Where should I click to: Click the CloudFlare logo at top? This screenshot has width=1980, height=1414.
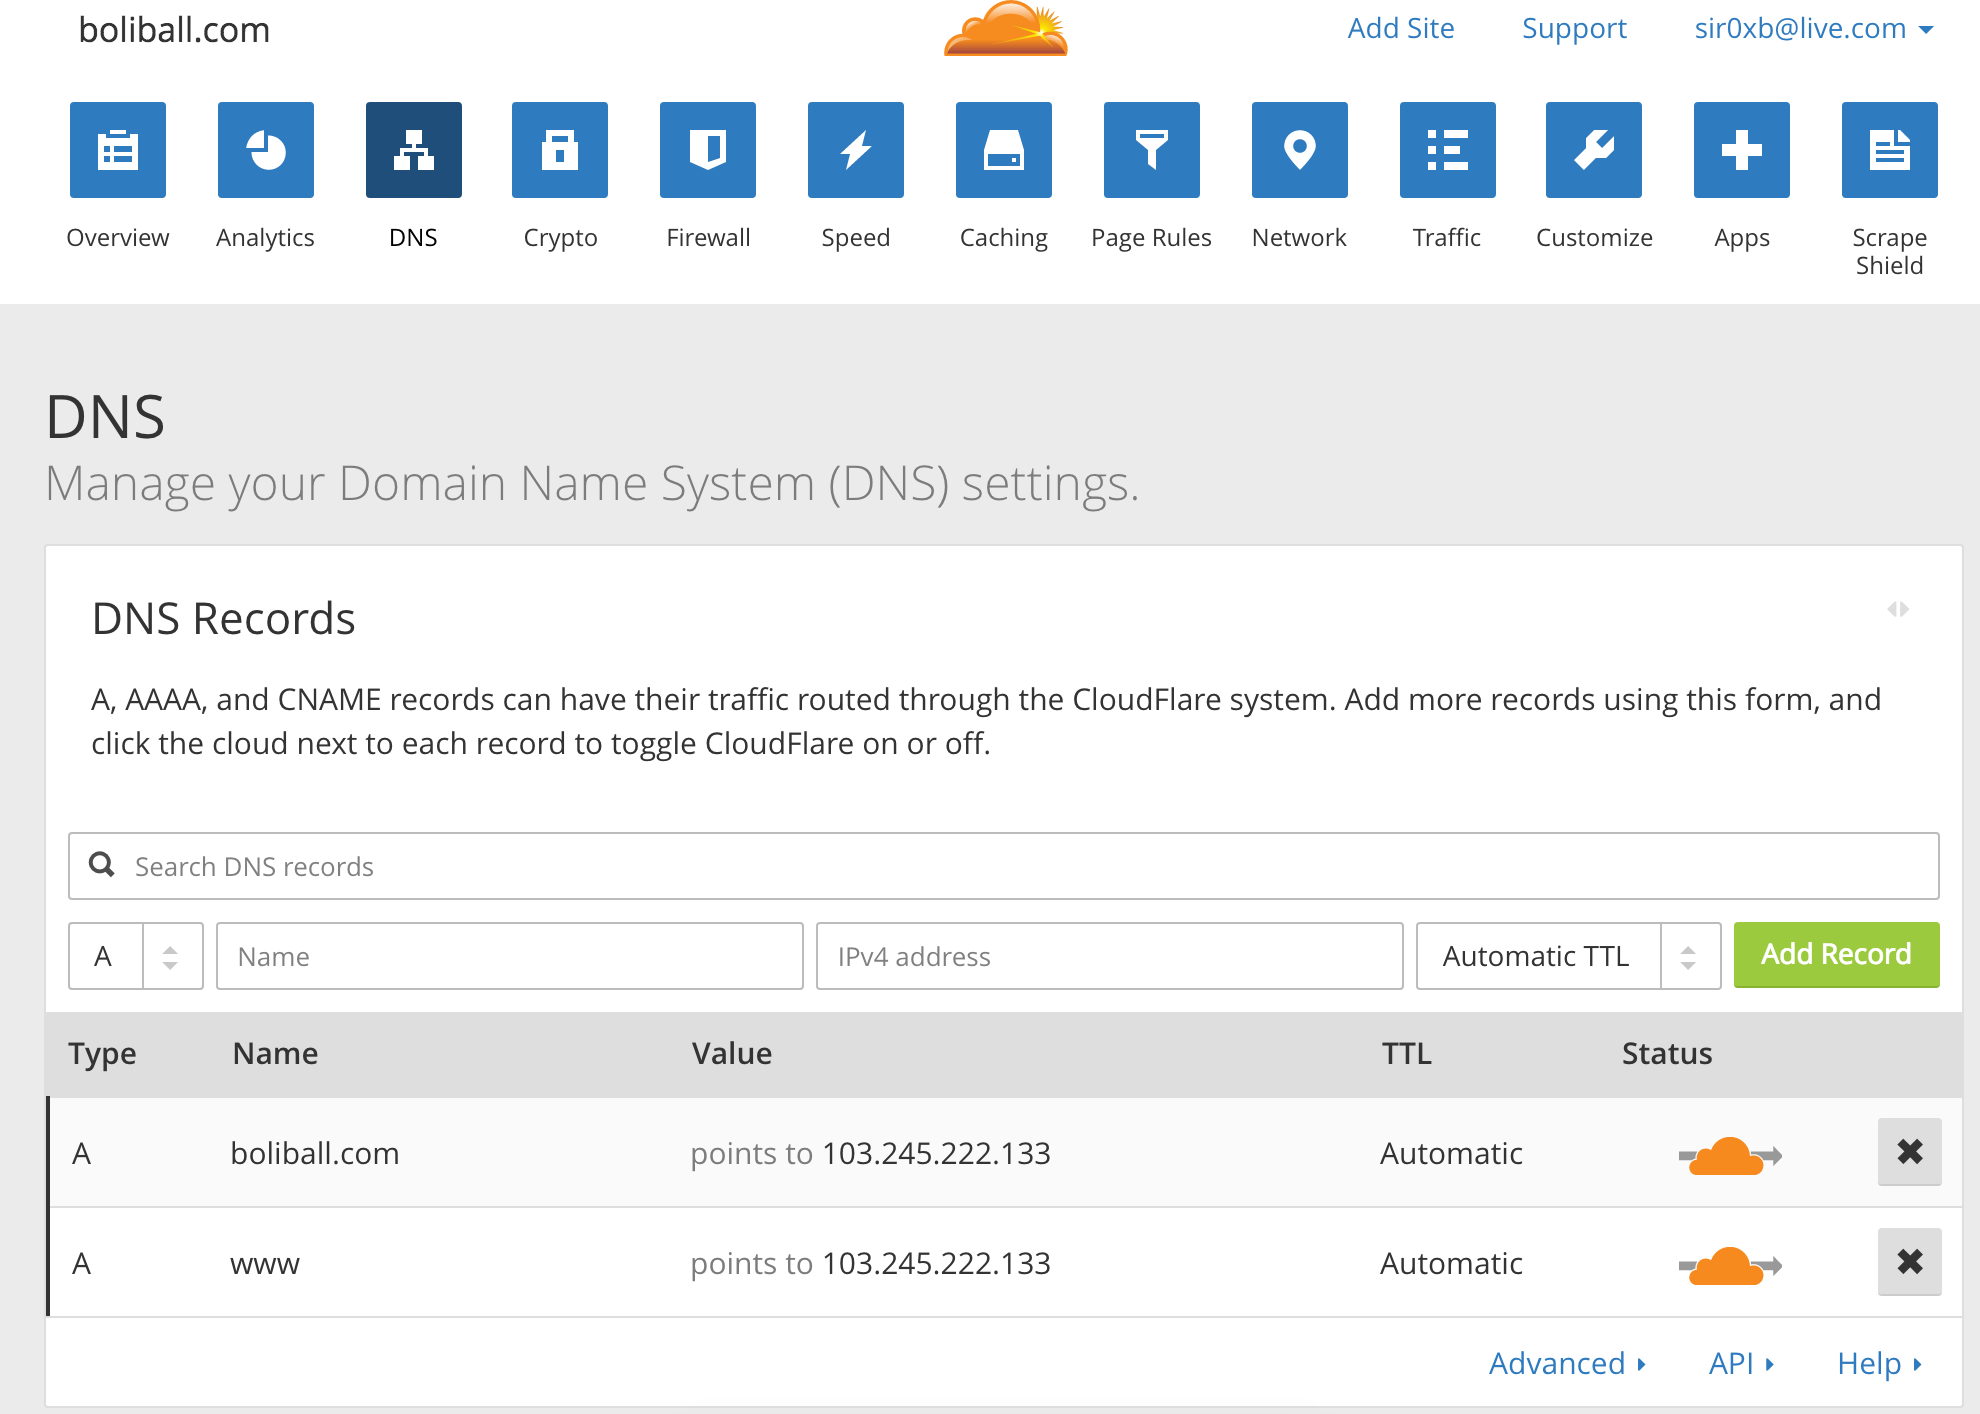click(1006, 28)
